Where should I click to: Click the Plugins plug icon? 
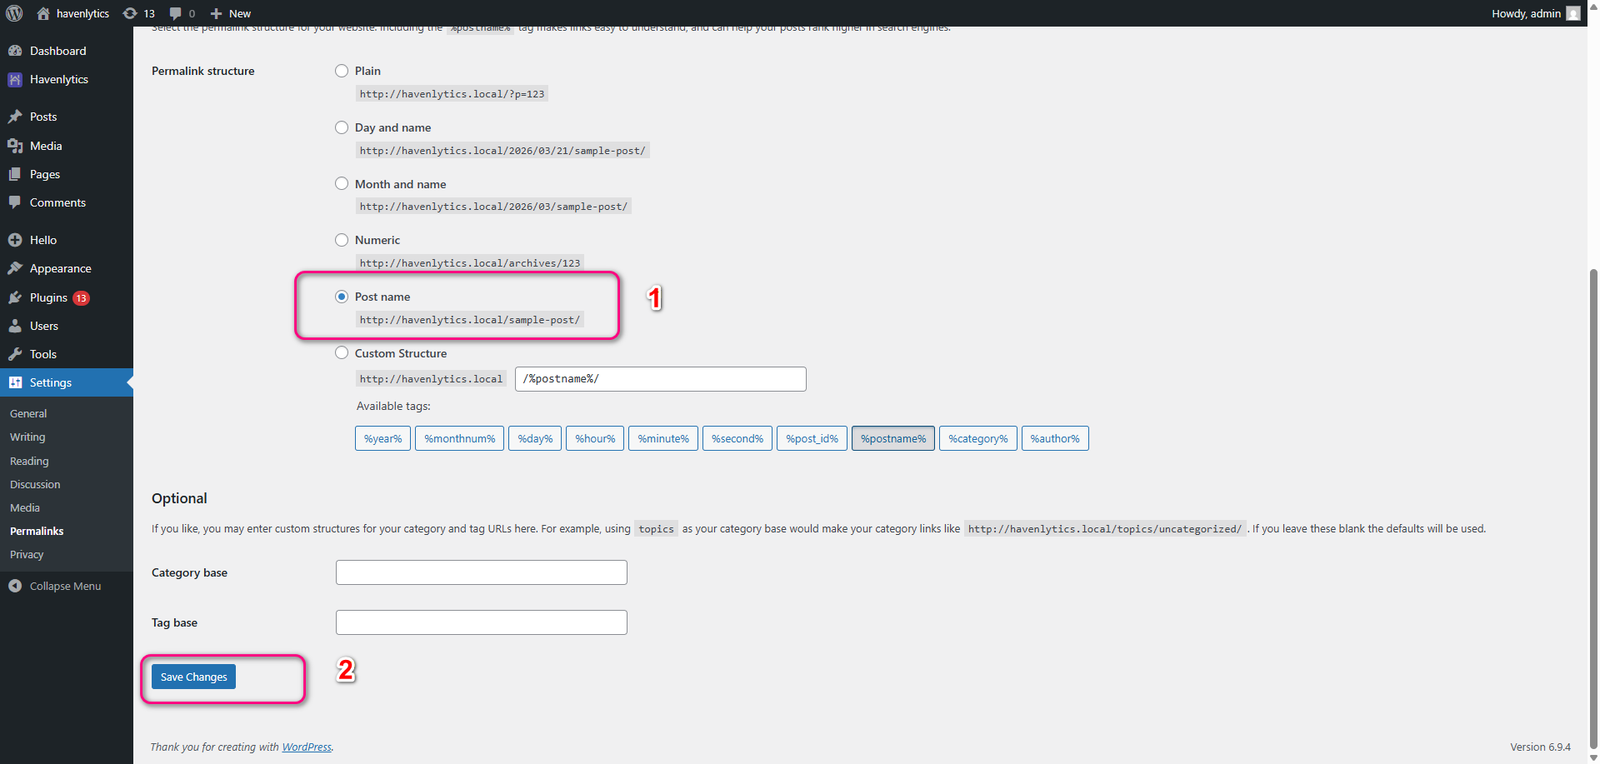tap(15, 298)
